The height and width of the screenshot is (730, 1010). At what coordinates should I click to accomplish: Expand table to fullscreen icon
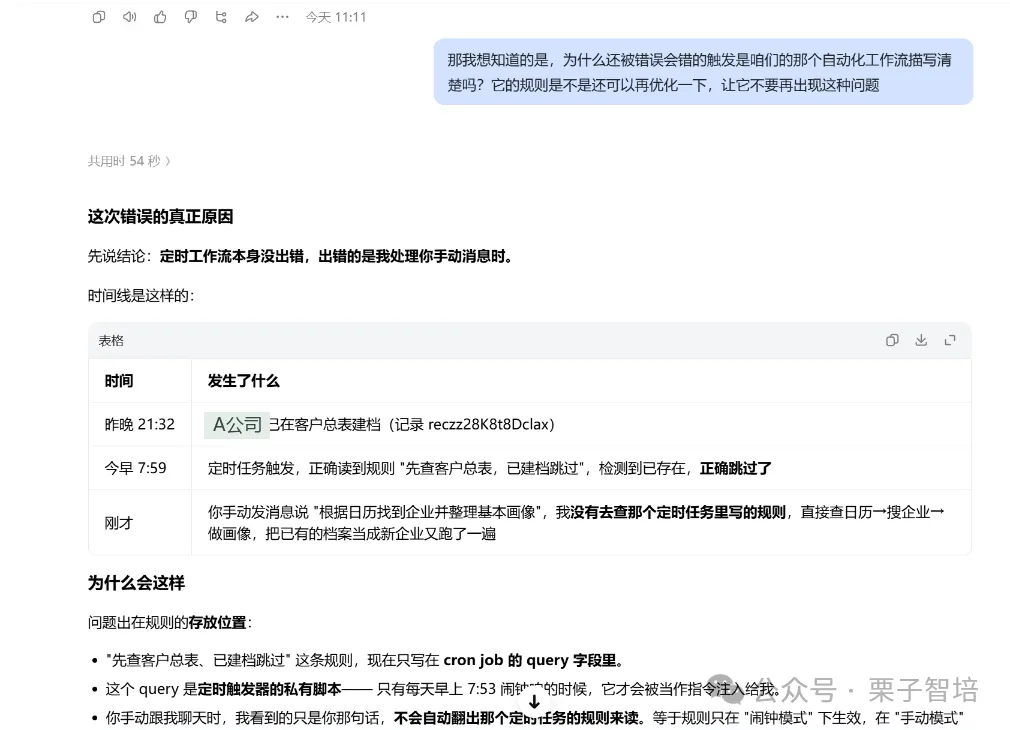point(950,340)
